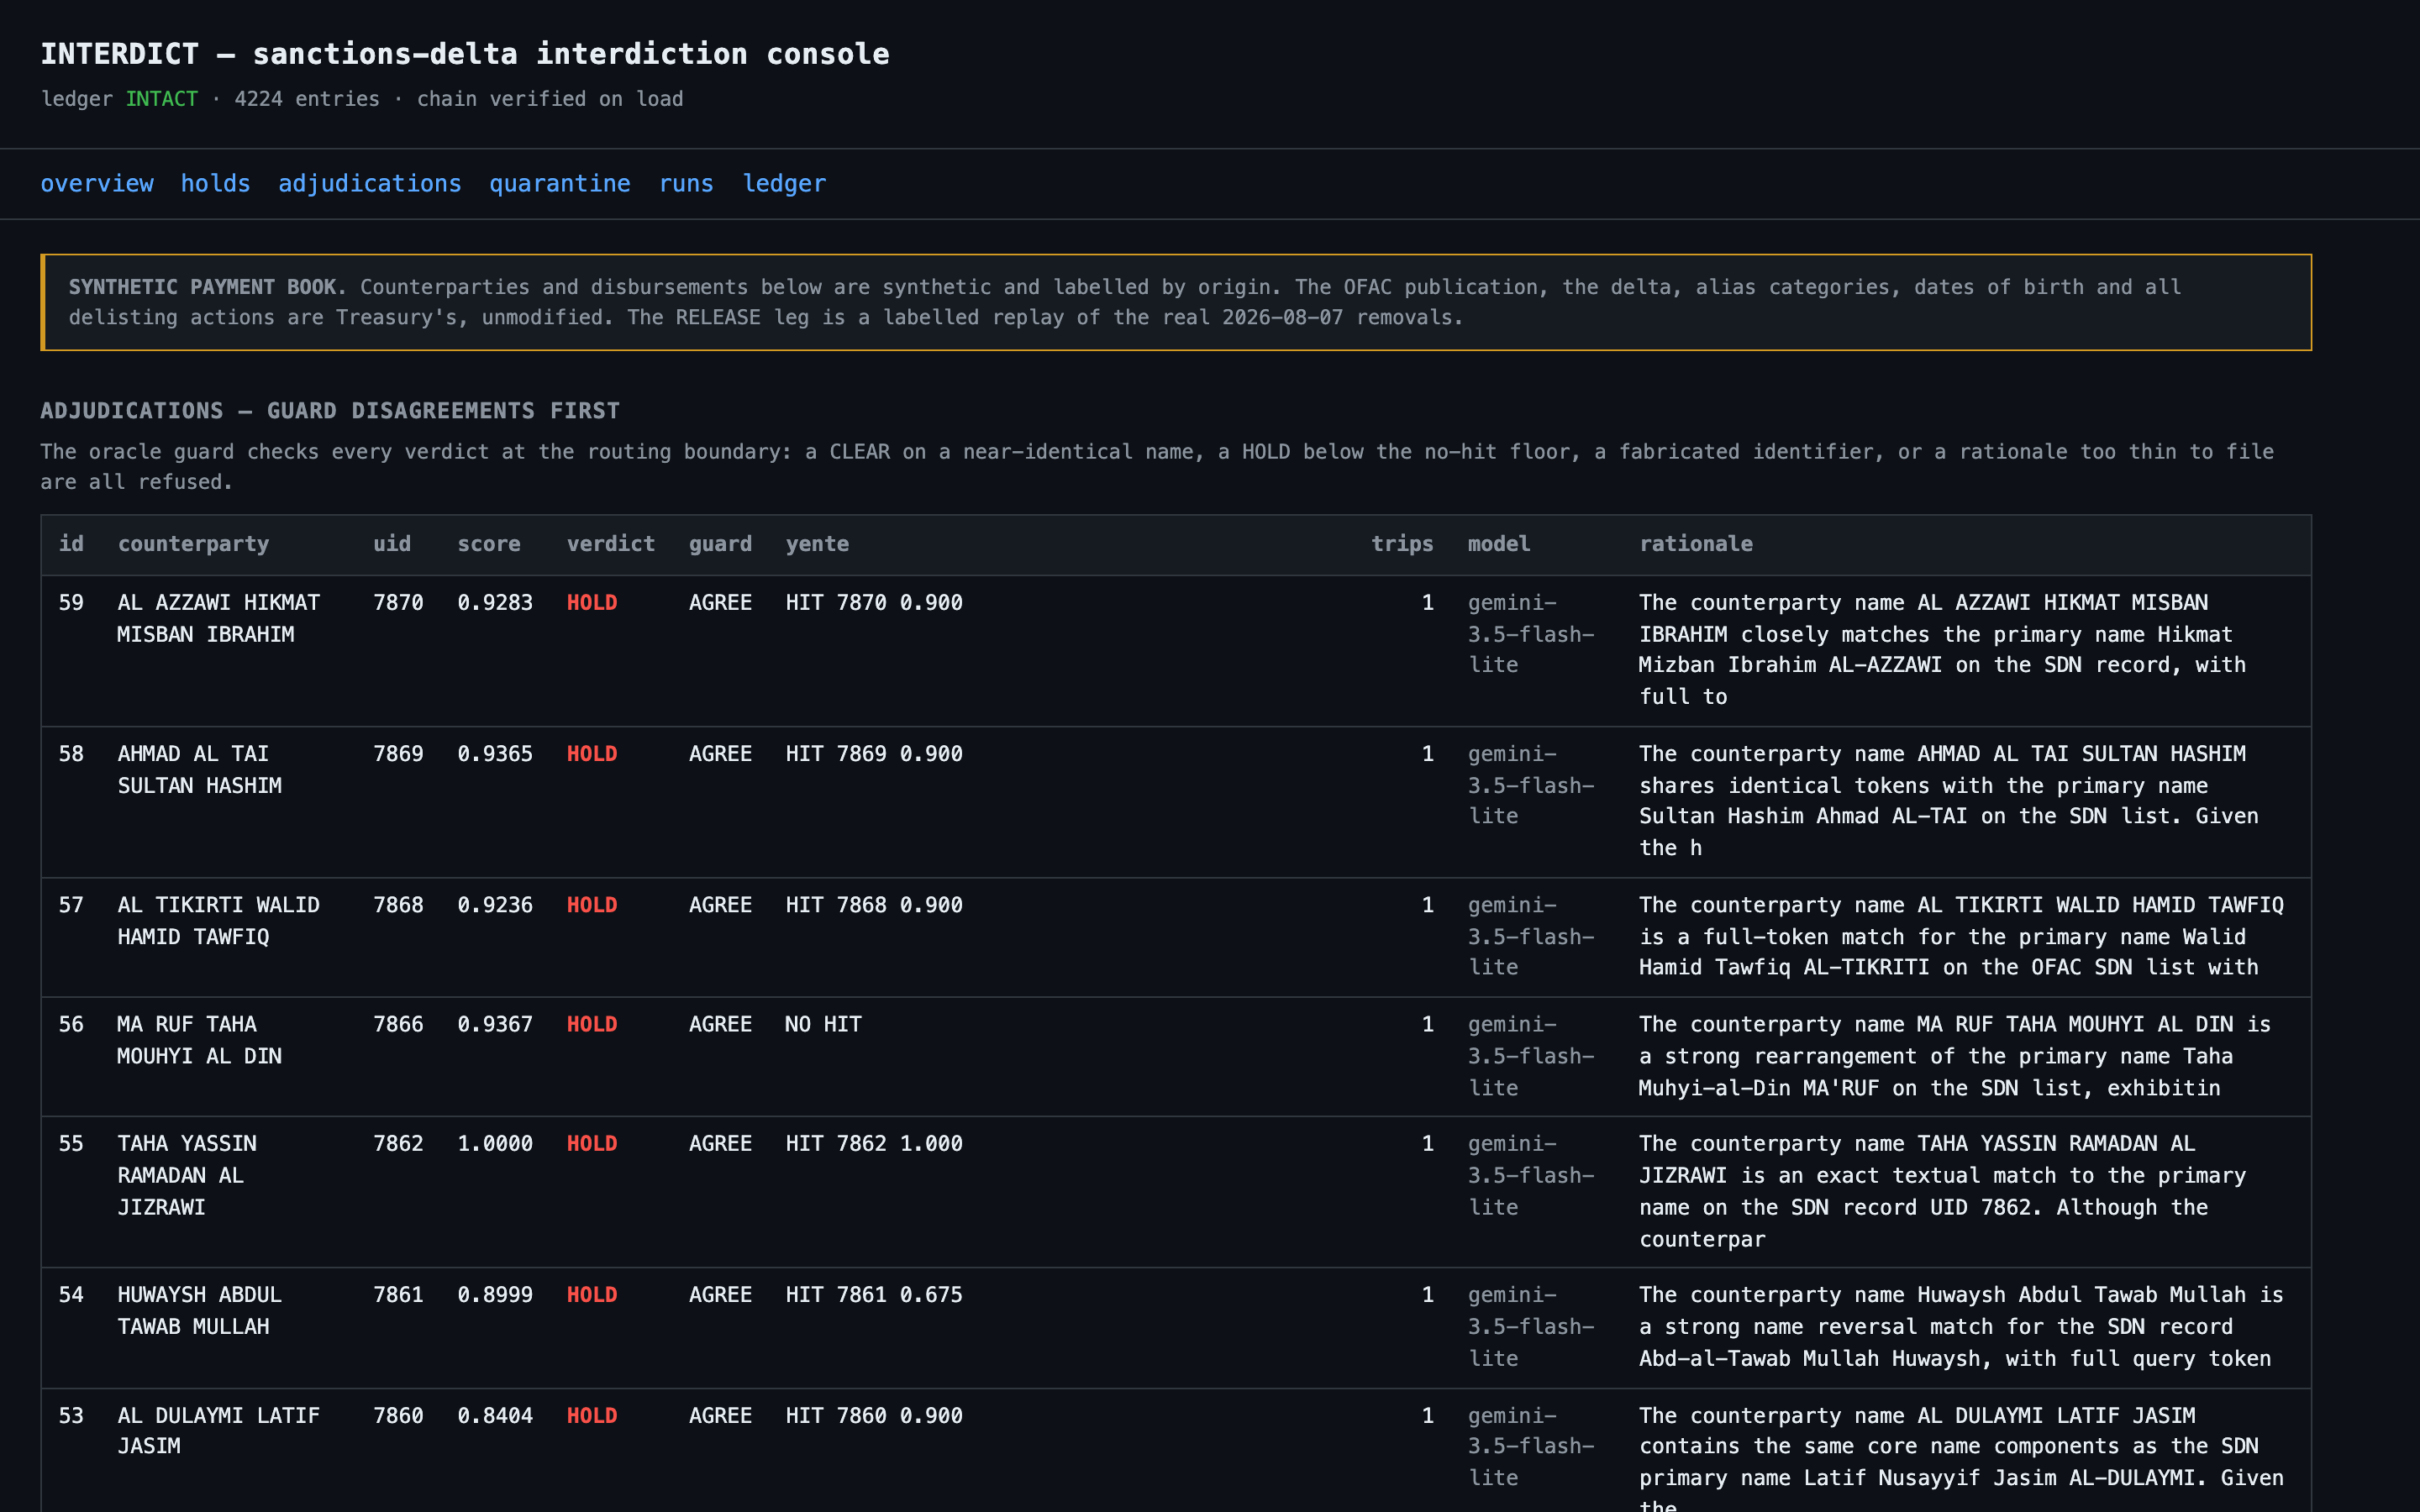Select row id 57
The width and height of the screenshot is (2420, 1512).
(71, 905)
